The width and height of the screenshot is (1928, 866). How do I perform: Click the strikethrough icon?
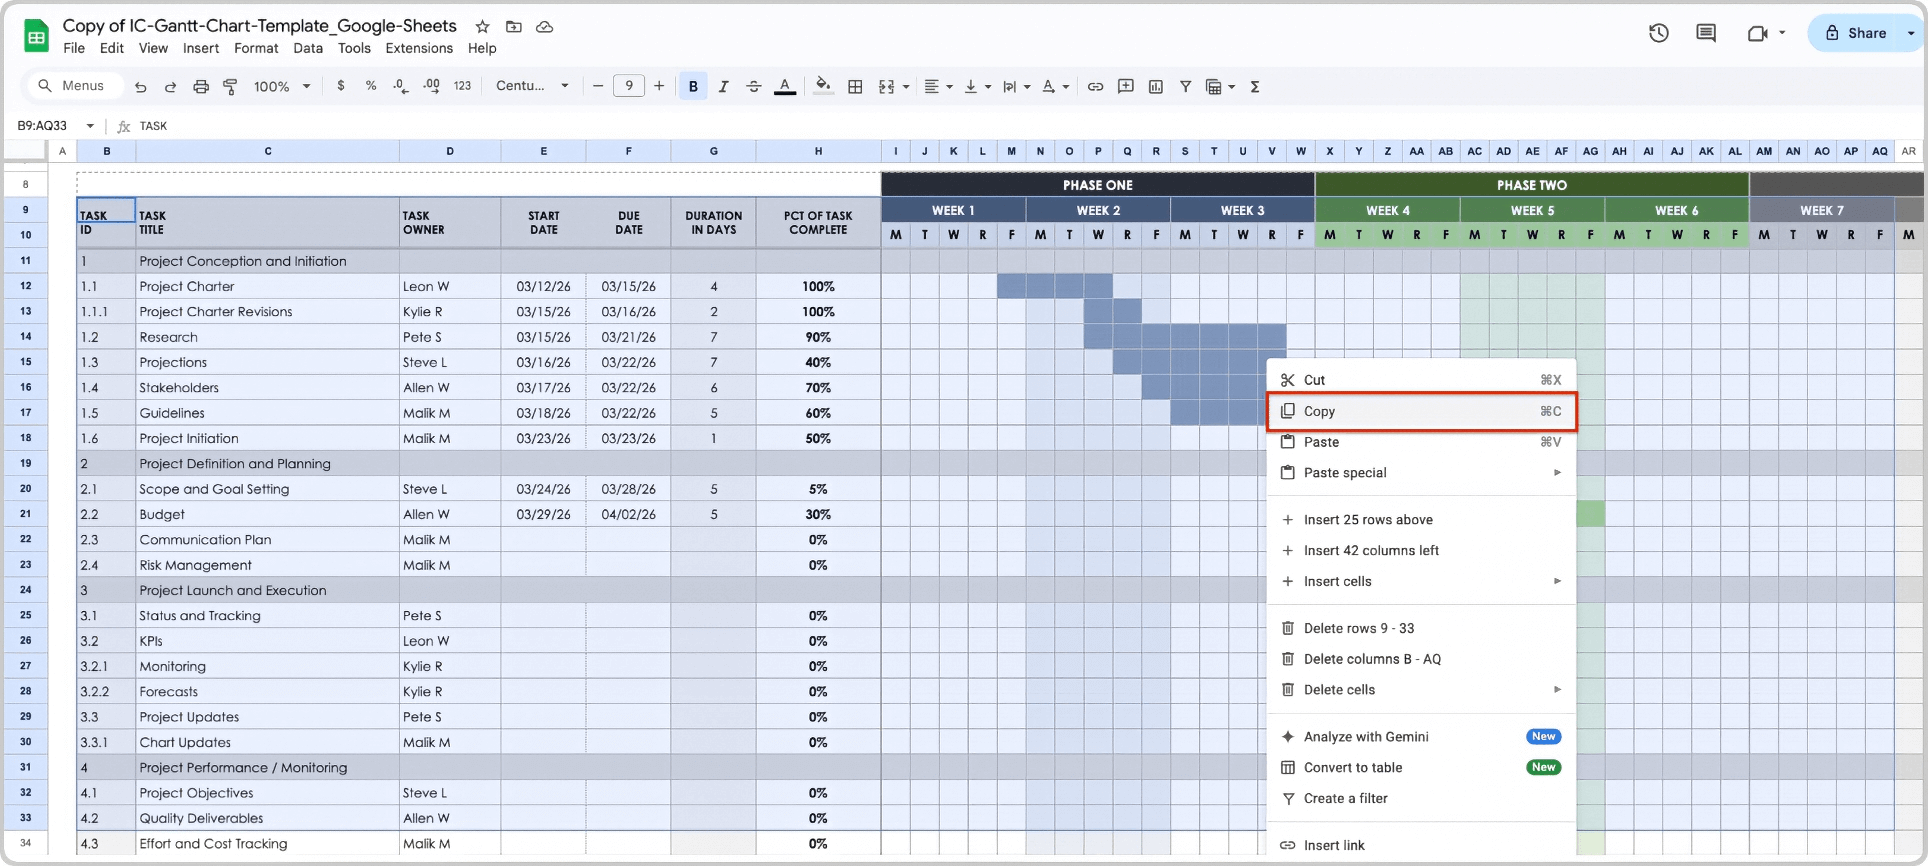pos(754,87)
